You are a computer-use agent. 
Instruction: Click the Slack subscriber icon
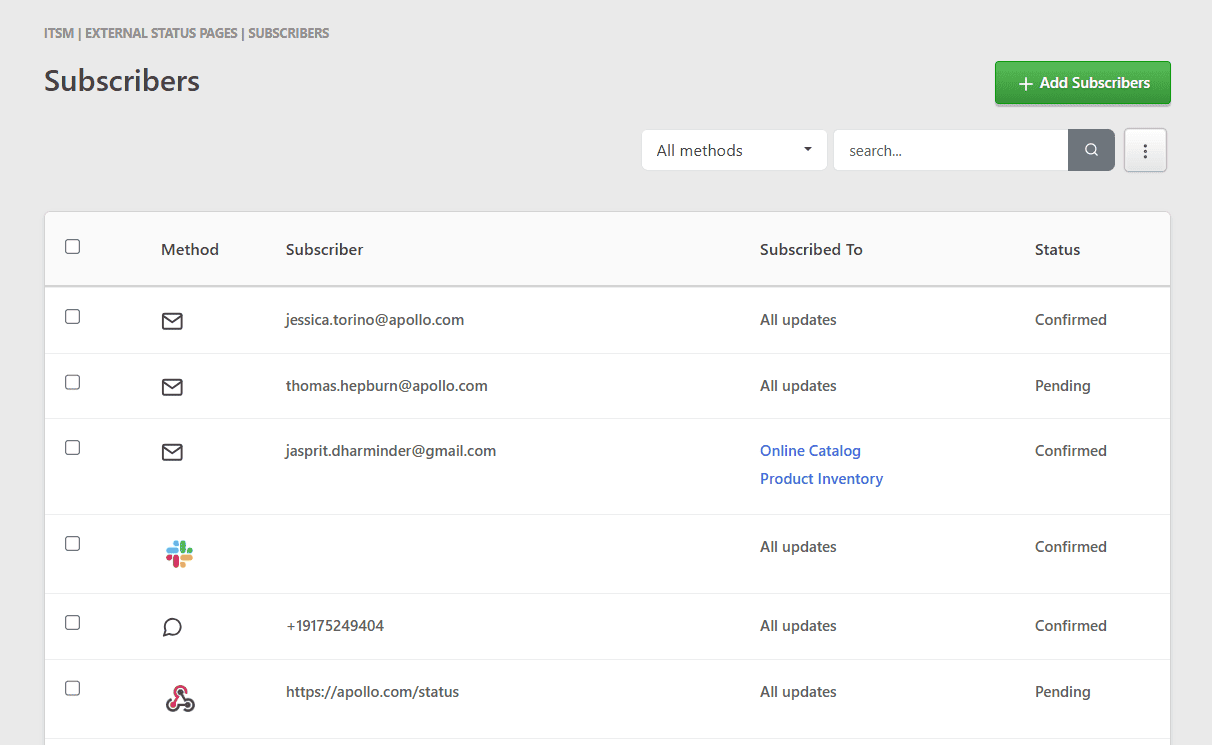coord(179,554)
